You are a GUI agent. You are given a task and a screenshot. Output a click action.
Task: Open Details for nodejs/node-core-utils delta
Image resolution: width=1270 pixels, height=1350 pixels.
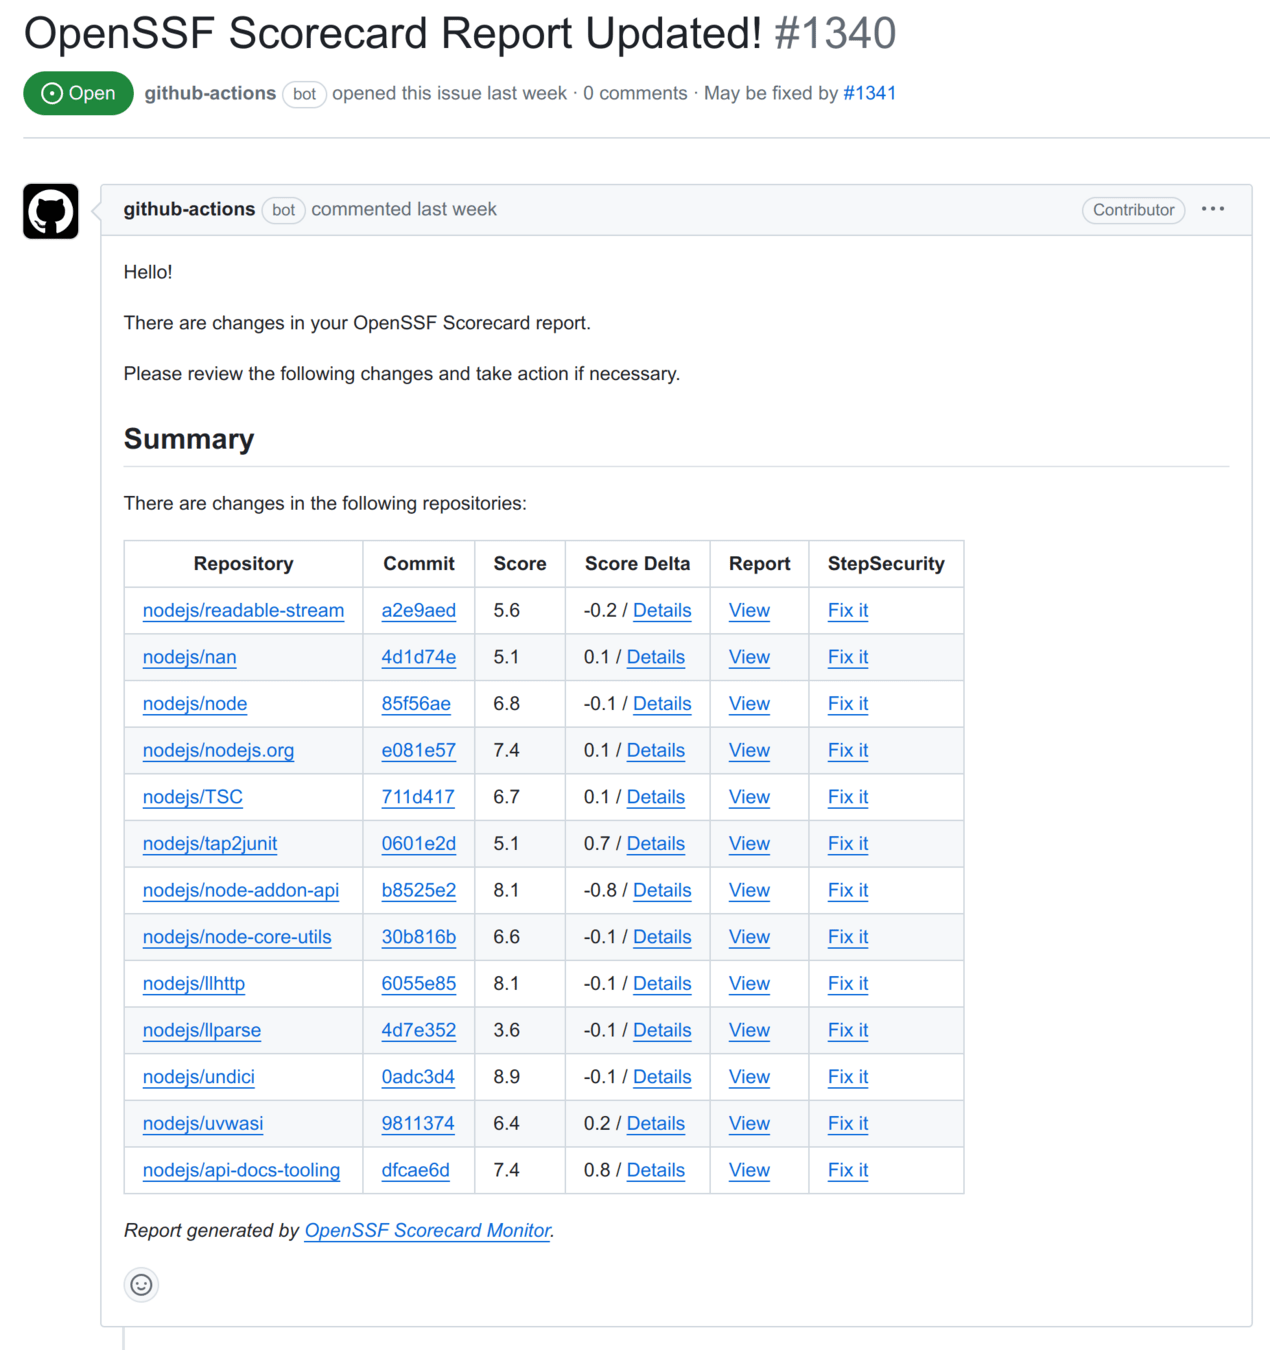661,937
